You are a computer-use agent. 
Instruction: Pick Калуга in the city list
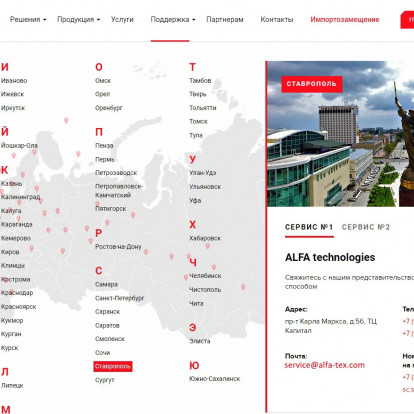[x=11, y=211]
